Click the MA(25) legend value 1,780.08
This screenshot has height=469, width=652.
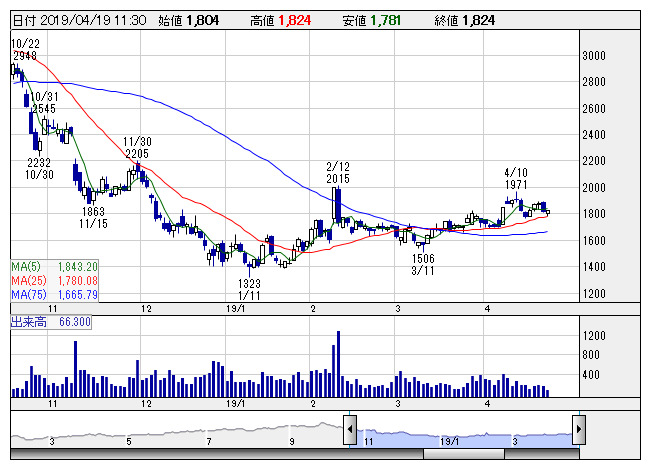pyautogui.click(x=78, y=281)
